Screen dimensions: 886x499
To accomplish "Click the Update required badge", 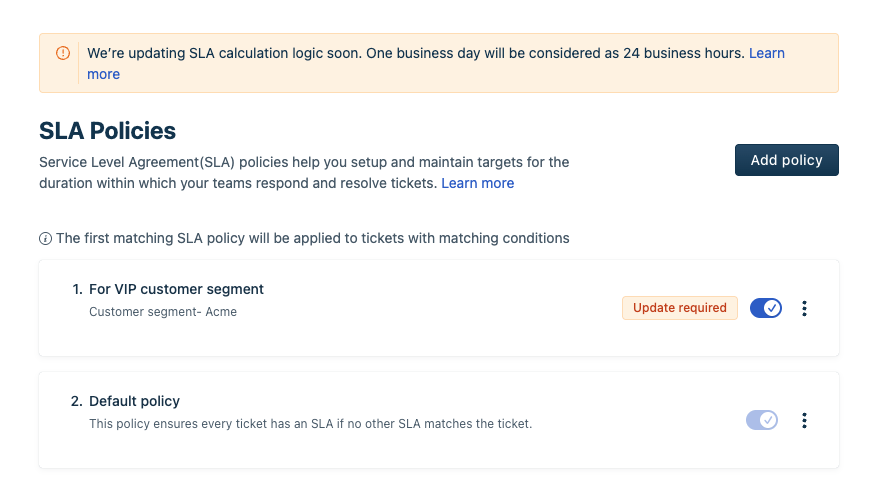I will coord(680,308).
